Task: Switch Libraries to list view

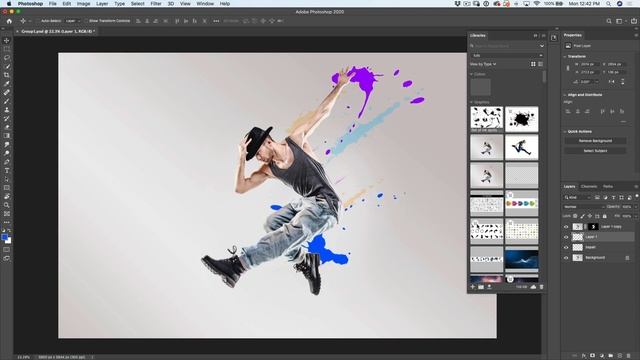Action: pos(540,64)
